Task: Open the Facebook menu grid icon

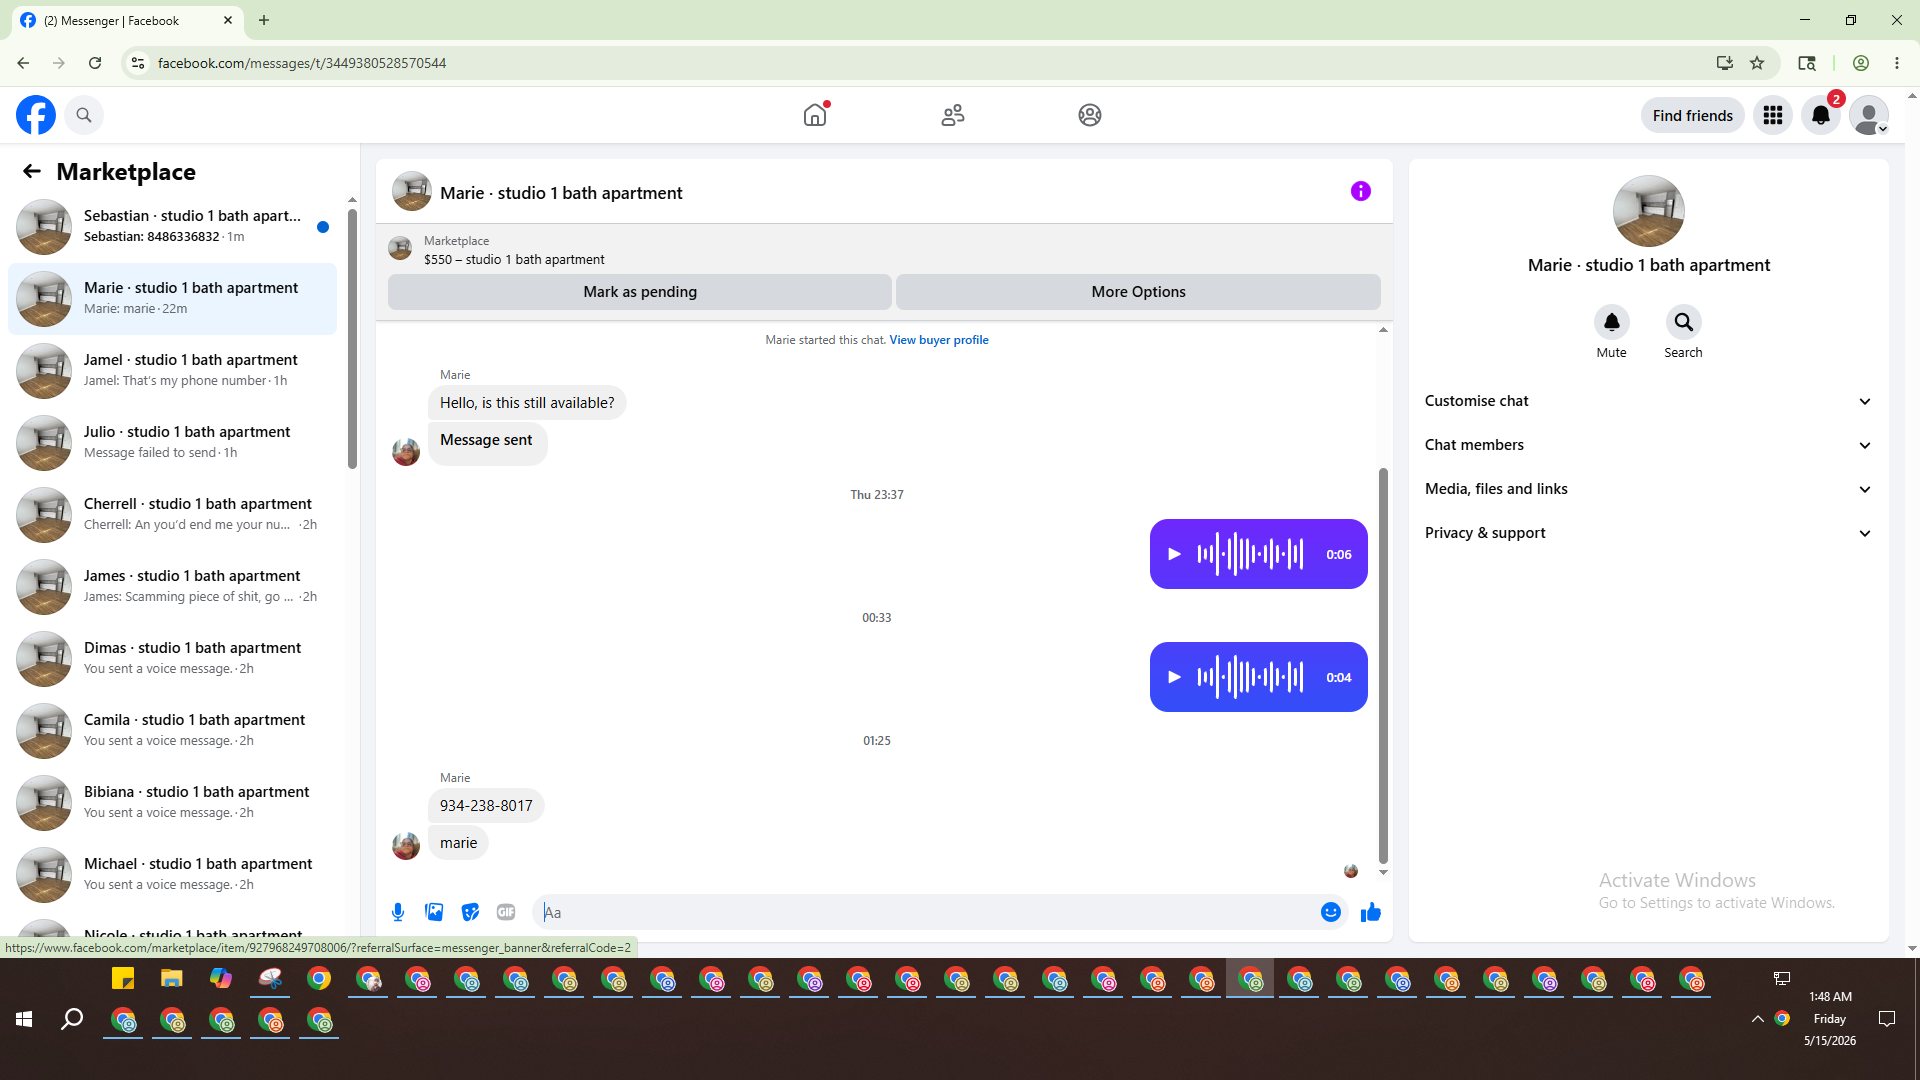Action: (1773, 115)
